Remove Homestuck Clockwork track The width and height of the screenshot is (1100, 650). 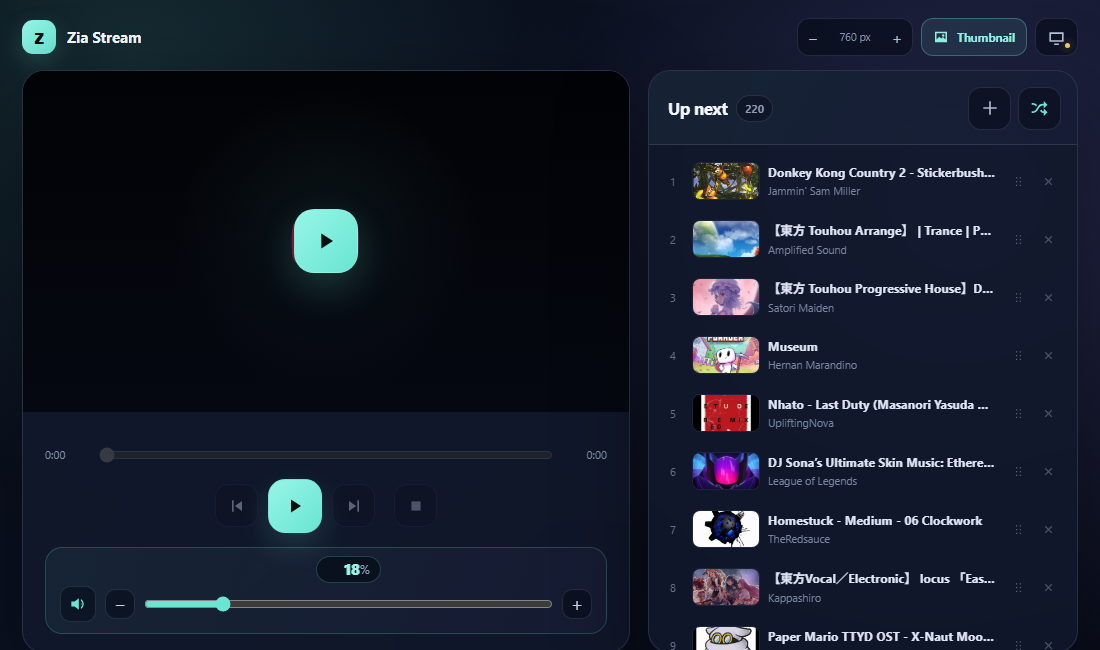(x=1048, y=529)
